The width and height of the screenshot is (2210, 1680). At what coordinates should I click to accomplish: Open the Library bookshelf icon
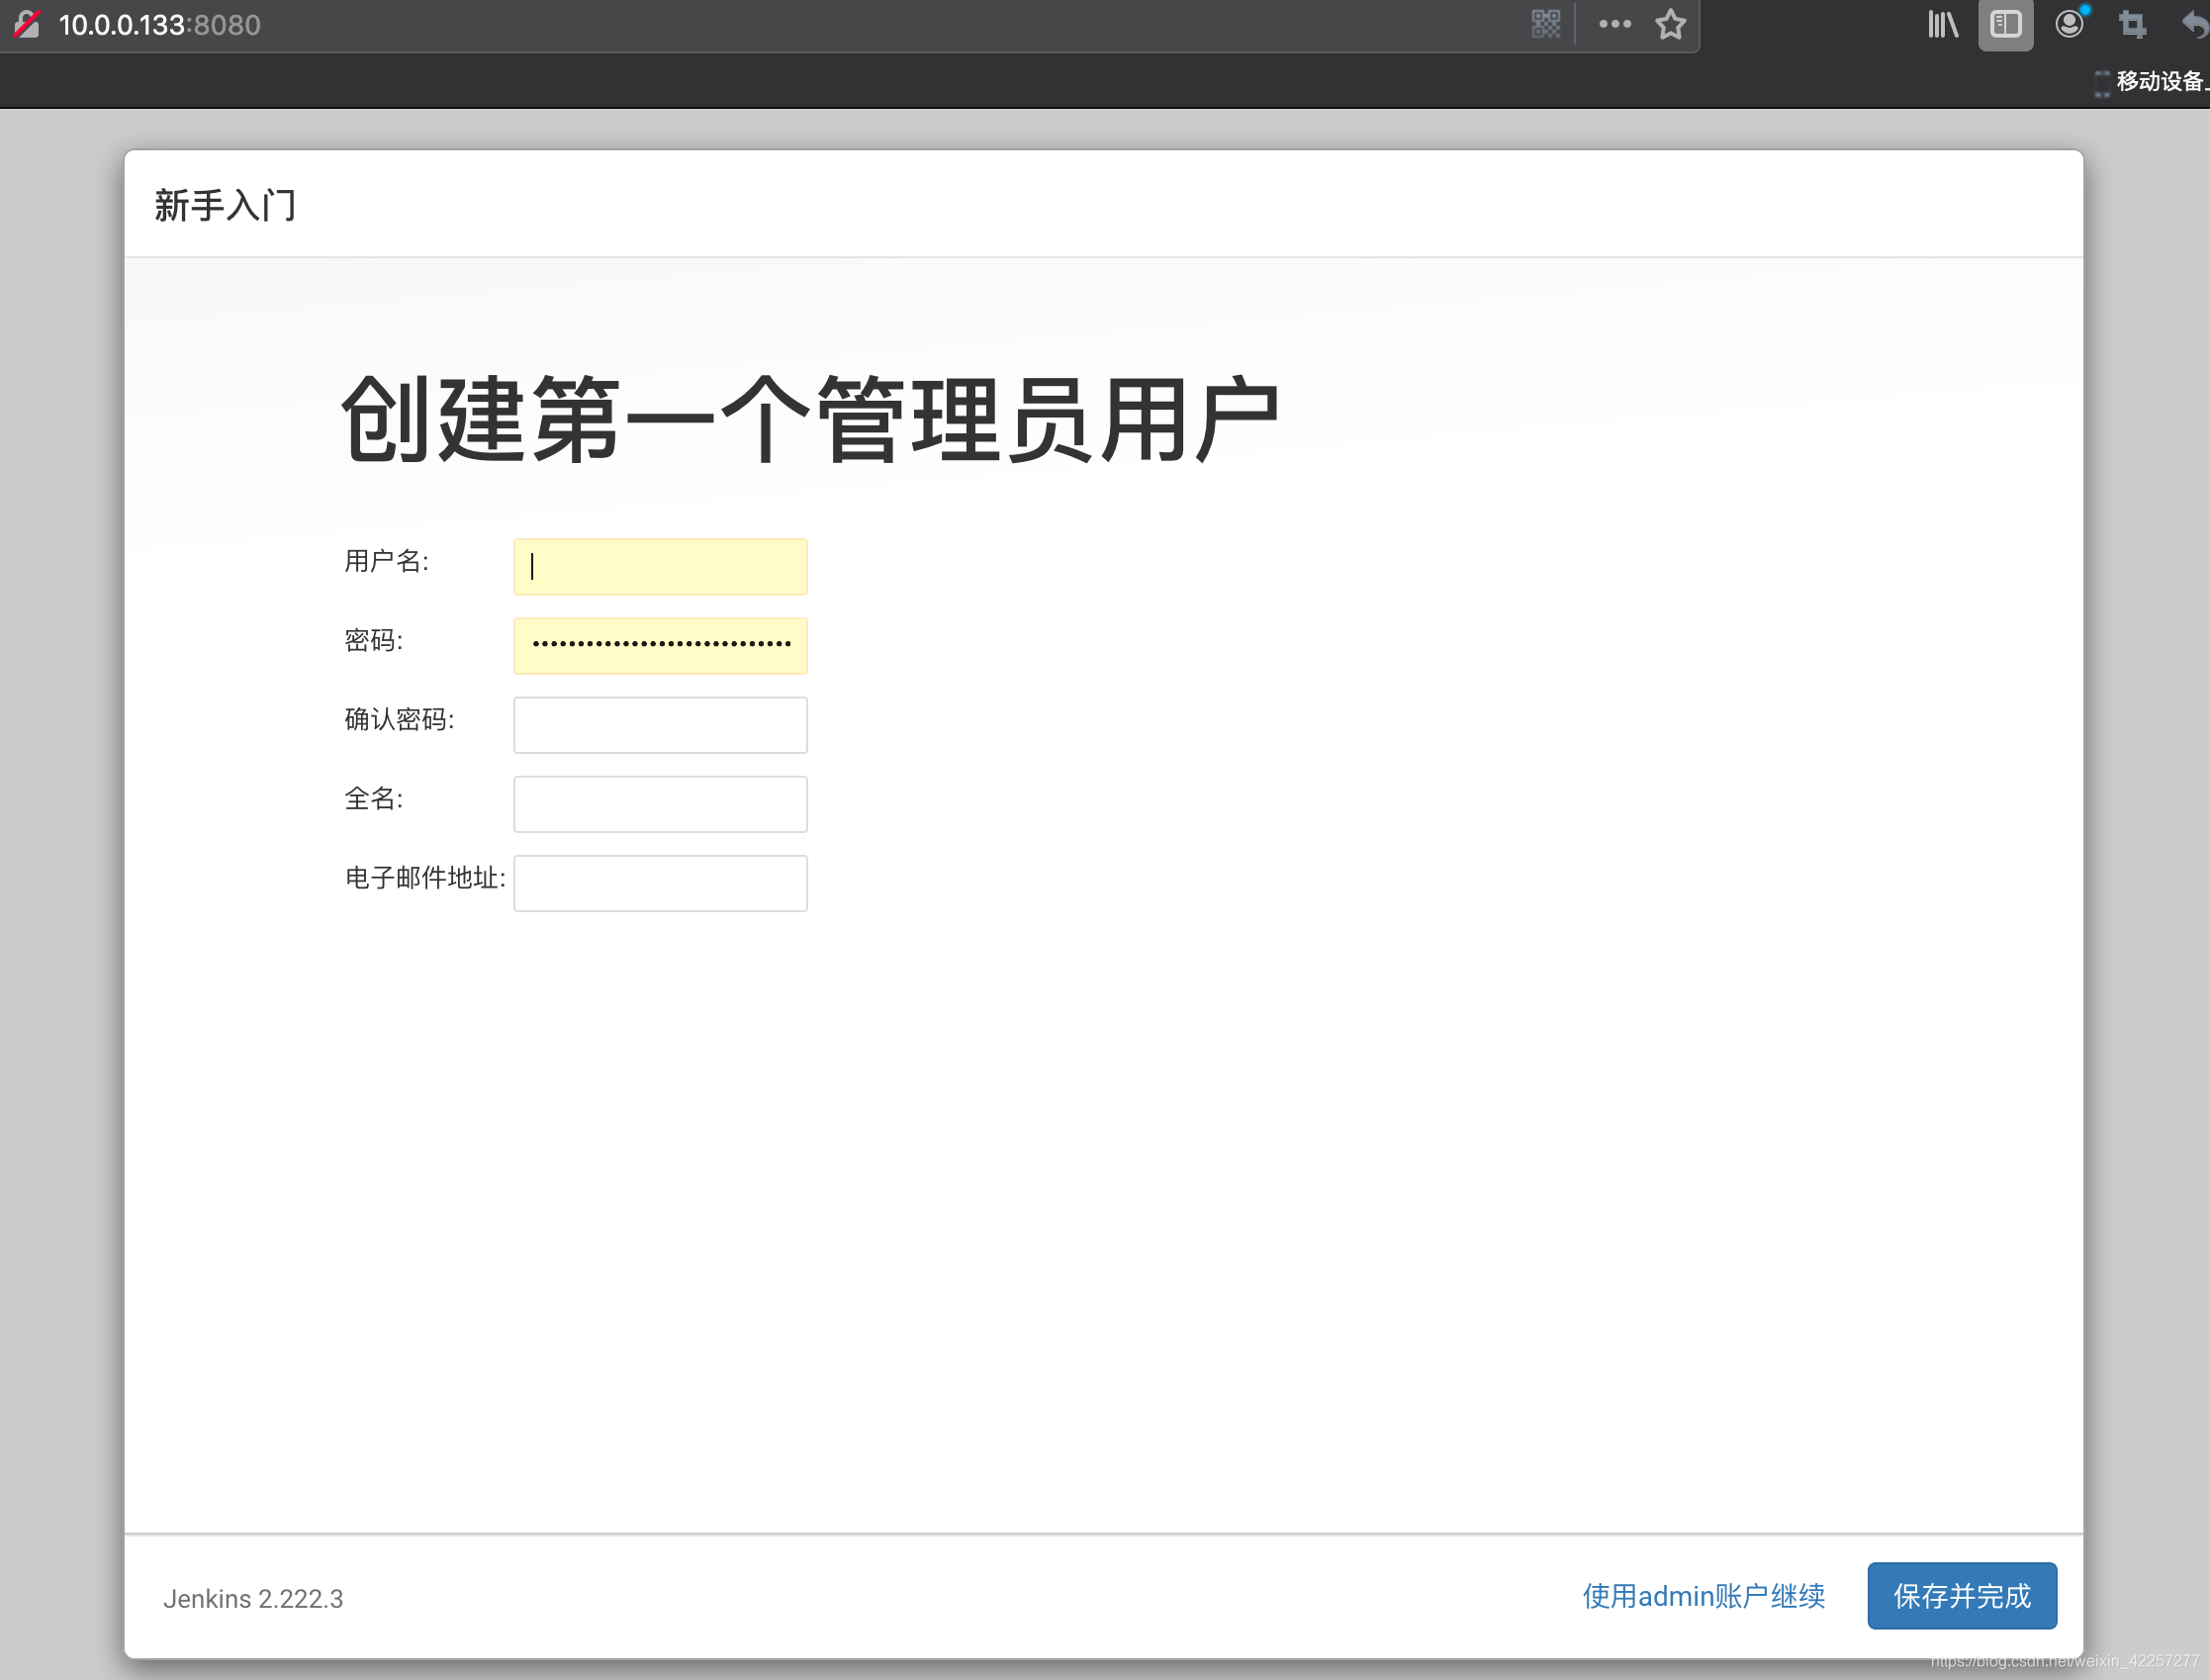pos(1942,24)
